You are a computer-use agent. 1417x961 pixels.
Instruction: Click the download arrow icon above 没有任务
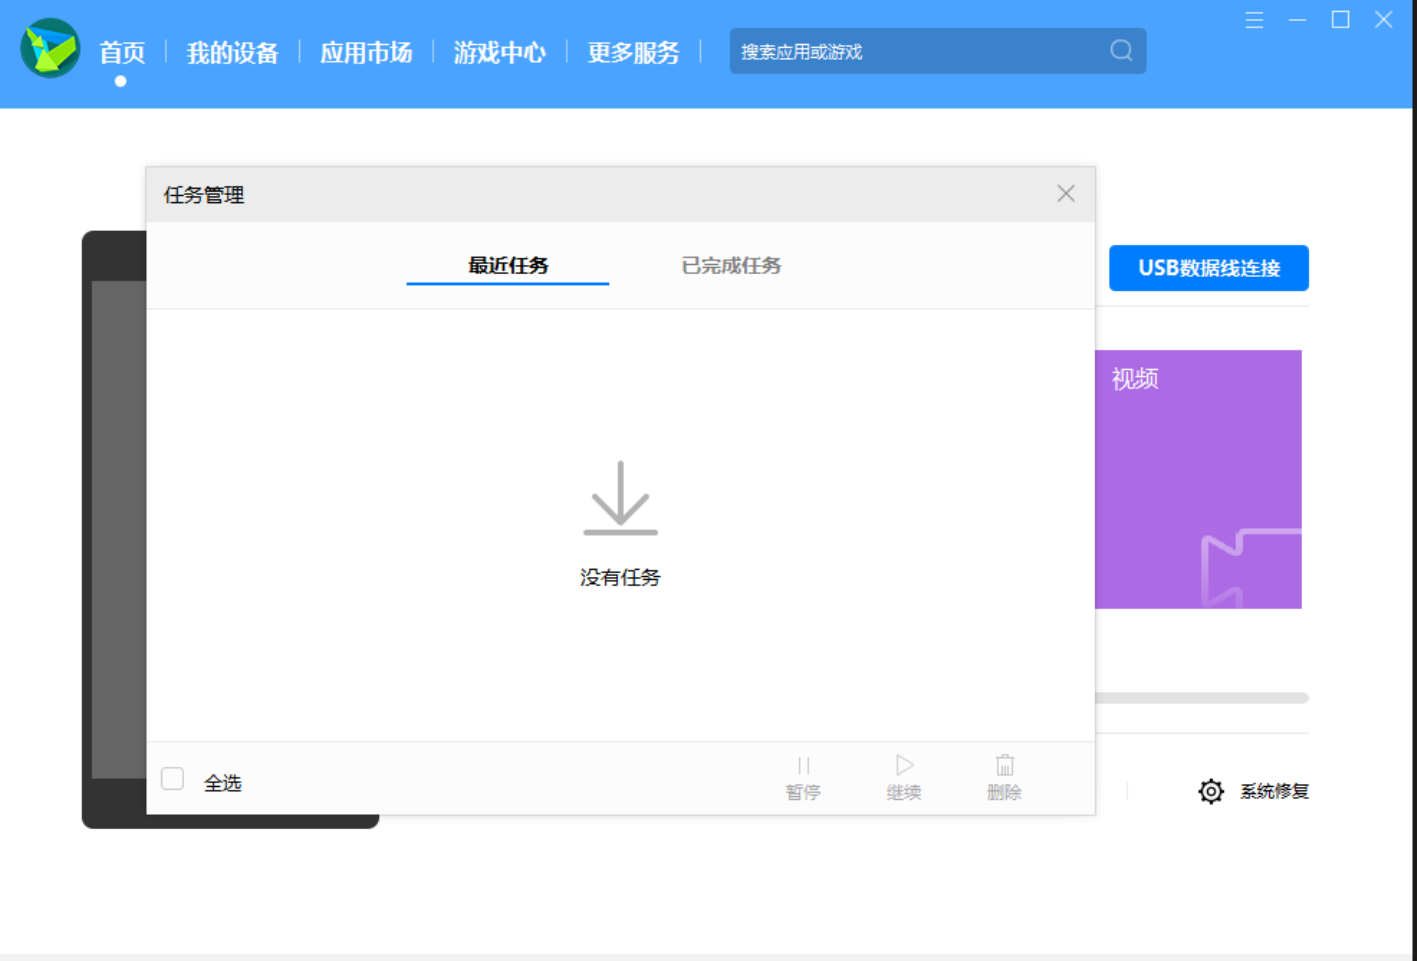[x=621, y=498]
